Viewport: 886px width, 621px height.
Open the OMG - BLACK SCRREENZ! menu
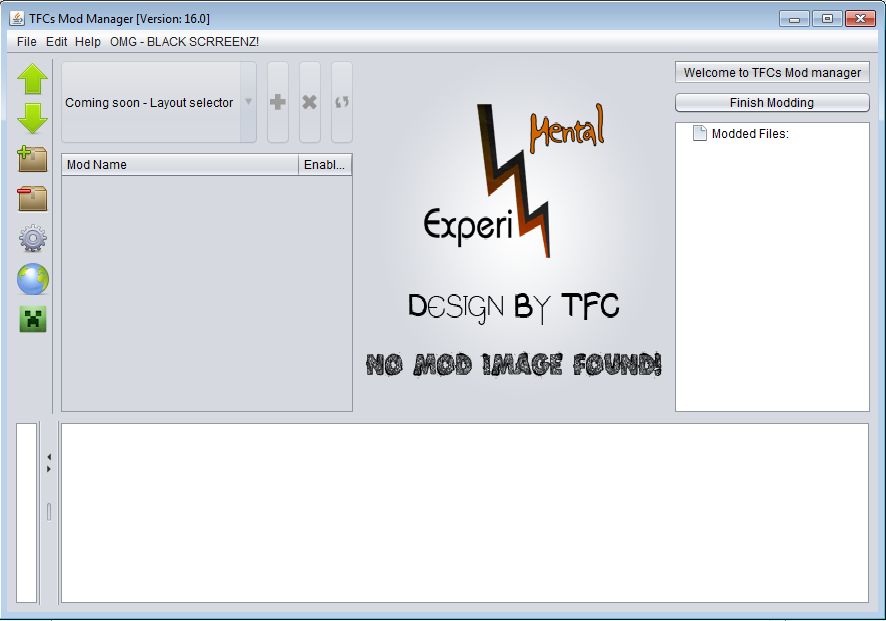pyautogui.click(x=184, y=42)
